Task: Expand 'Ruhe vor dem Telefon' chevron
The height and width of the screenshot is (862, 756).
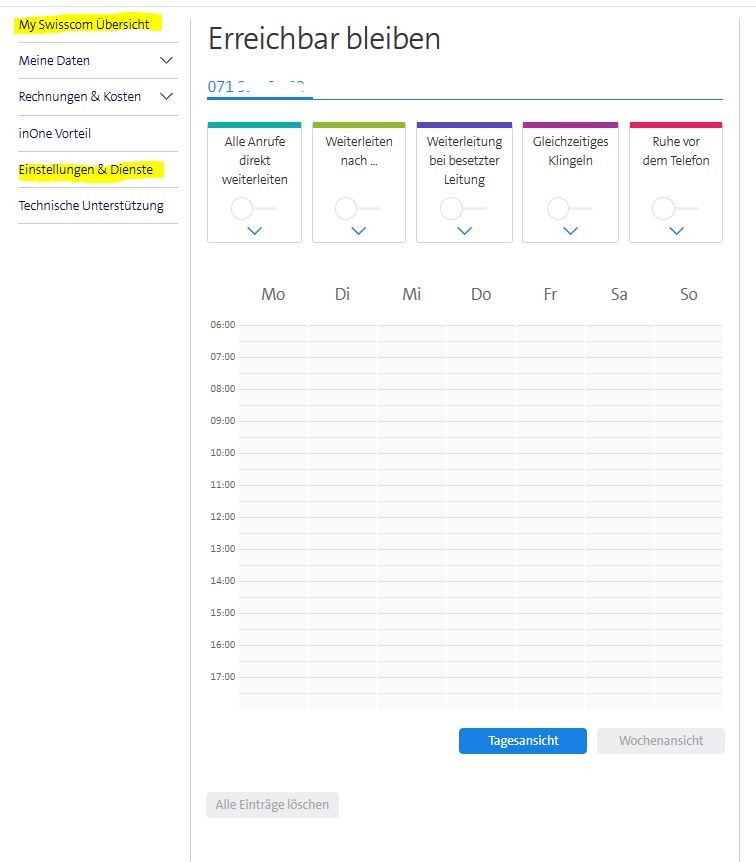Action: (676, 231)
